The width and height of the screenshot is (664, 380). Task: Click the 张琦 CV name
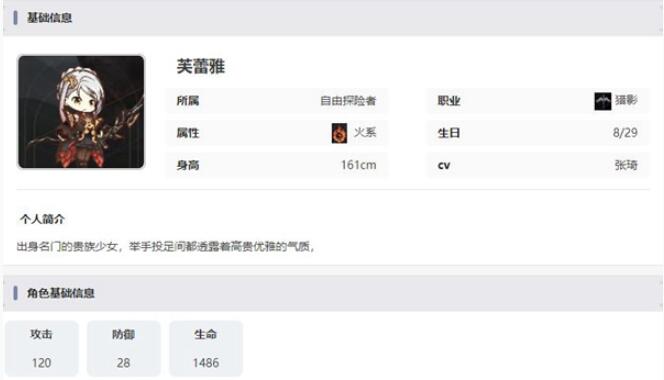pyautogui.click(x=626, y=165)
